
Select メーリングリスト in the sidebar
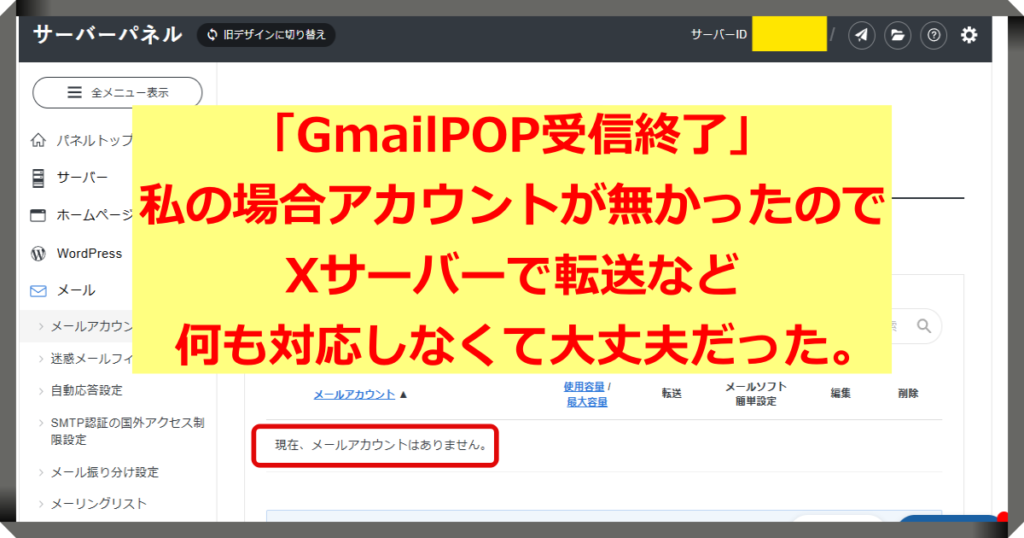pos(99,503)
